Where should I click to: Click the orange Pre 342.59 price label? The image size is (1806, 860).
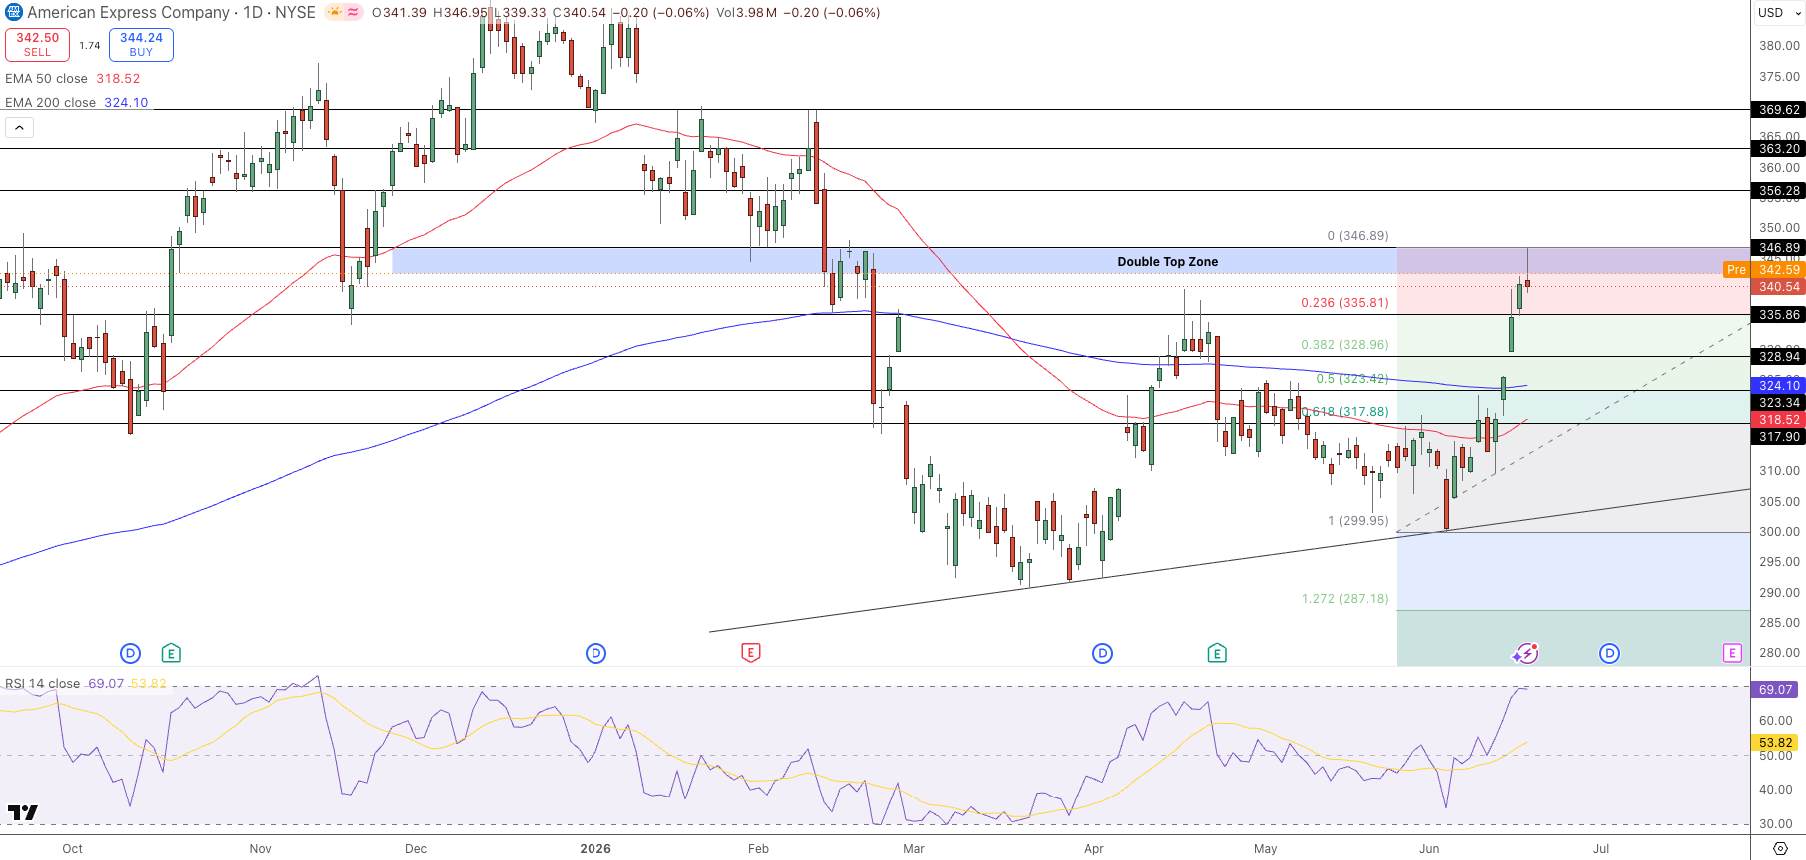tap(1763, 270)
